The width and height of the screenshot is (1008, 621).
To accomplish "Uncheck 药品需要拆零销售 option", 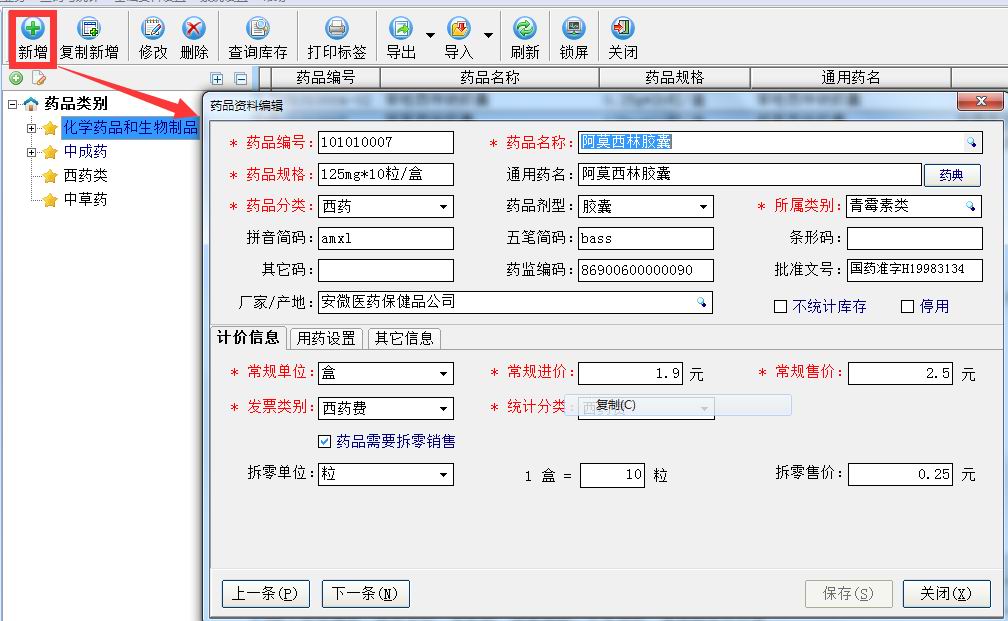I will coord(324,440).
